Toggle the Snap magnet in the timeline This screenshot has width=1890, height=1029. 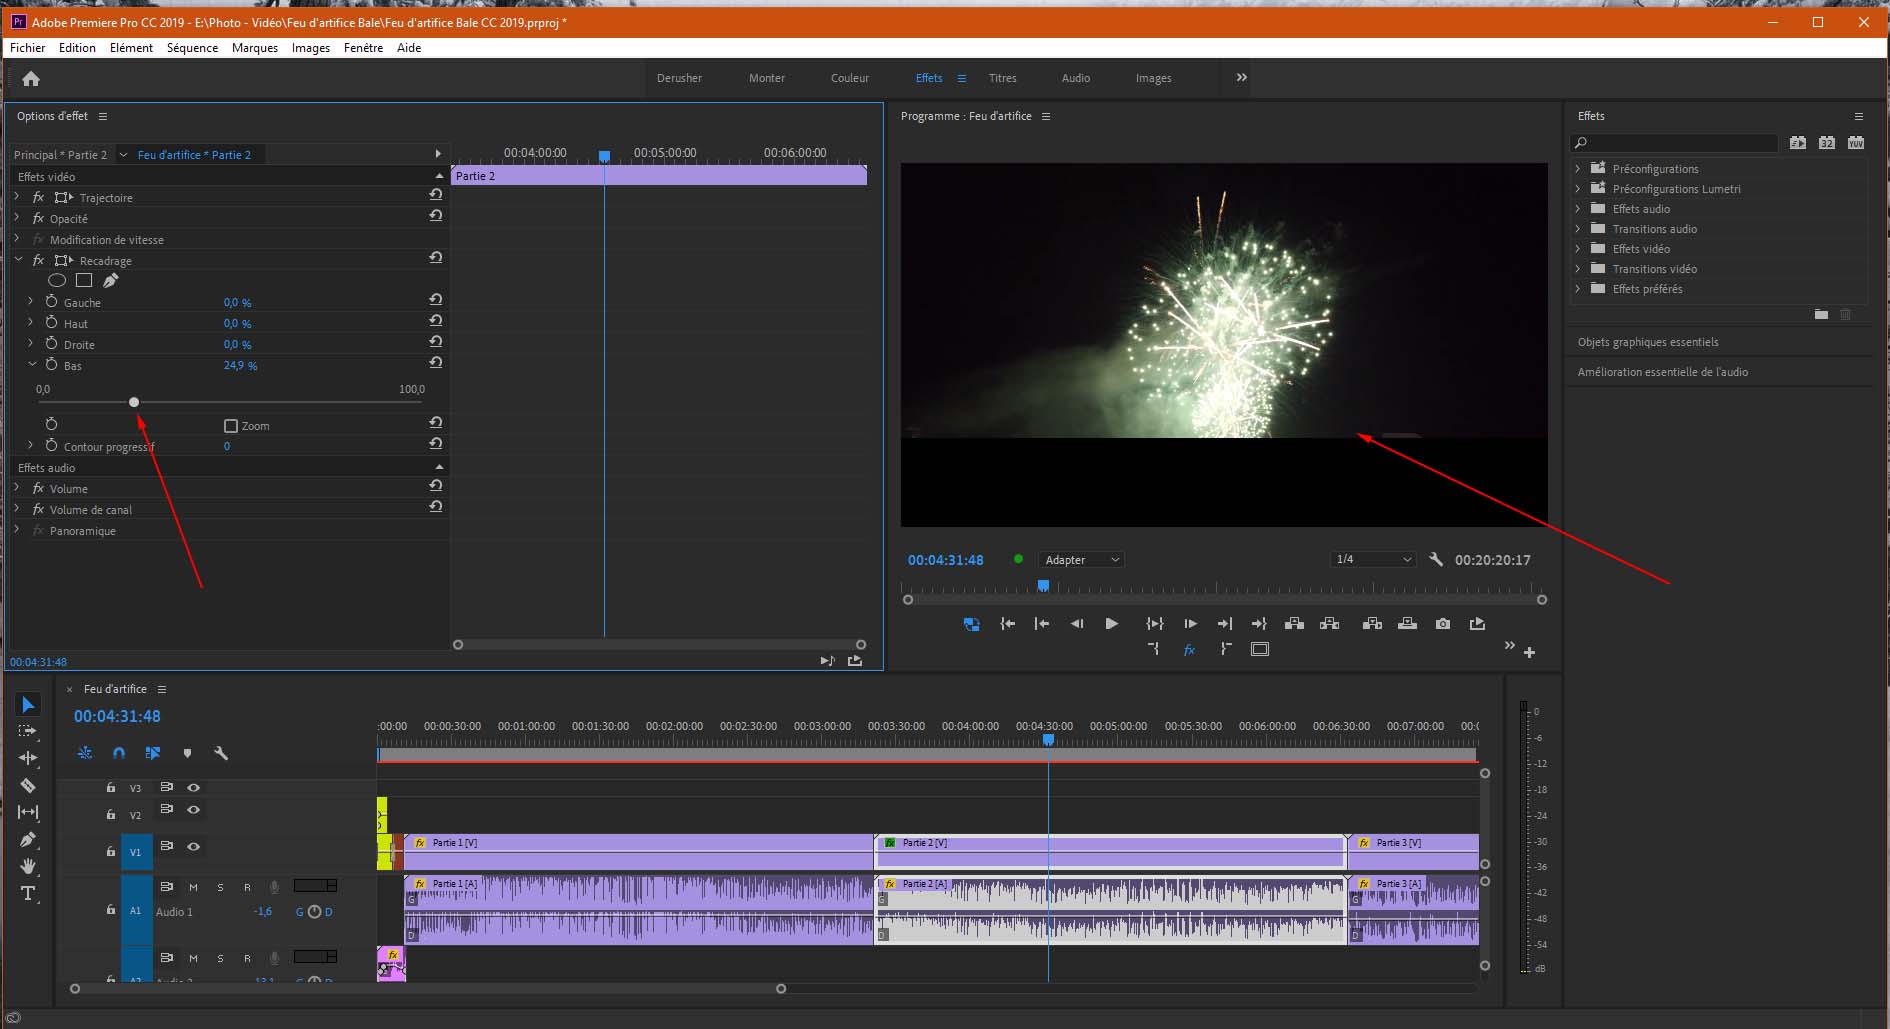pos(119,753)
